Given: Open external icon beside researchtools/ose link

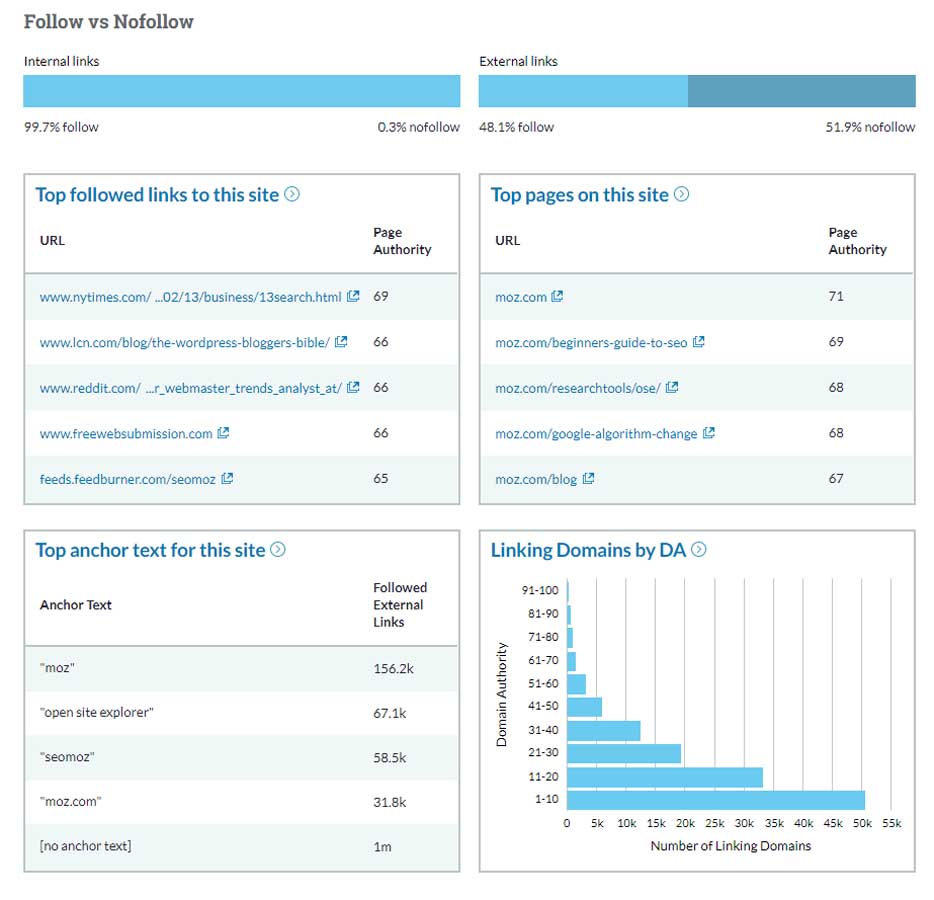Looking at the screenshot, I should point(672,387).
